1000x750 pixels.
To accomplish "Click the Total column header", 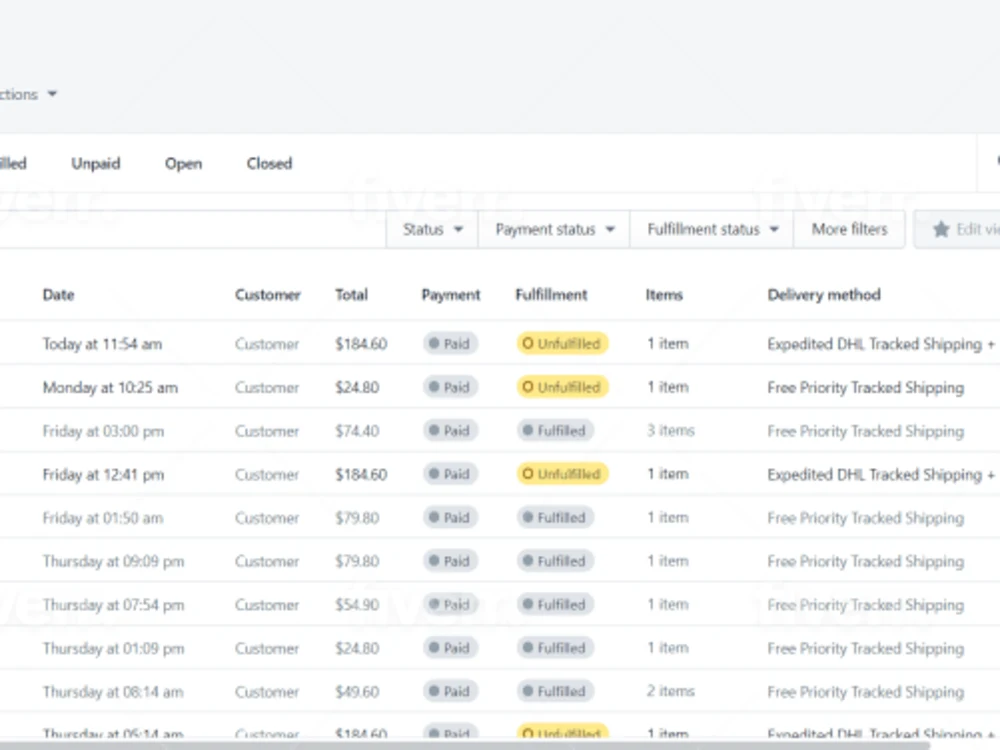I will coord(351,295).
